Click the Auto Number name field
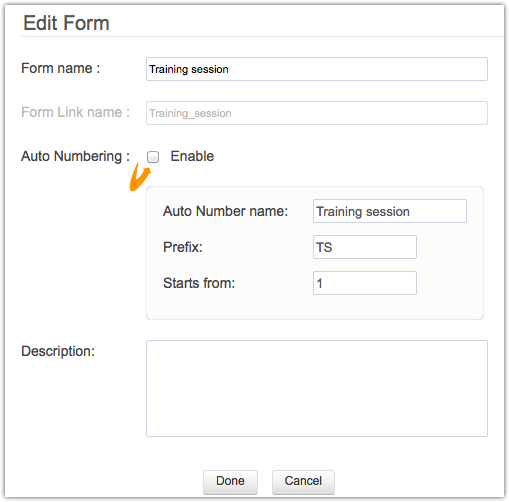 coord(390,211)
